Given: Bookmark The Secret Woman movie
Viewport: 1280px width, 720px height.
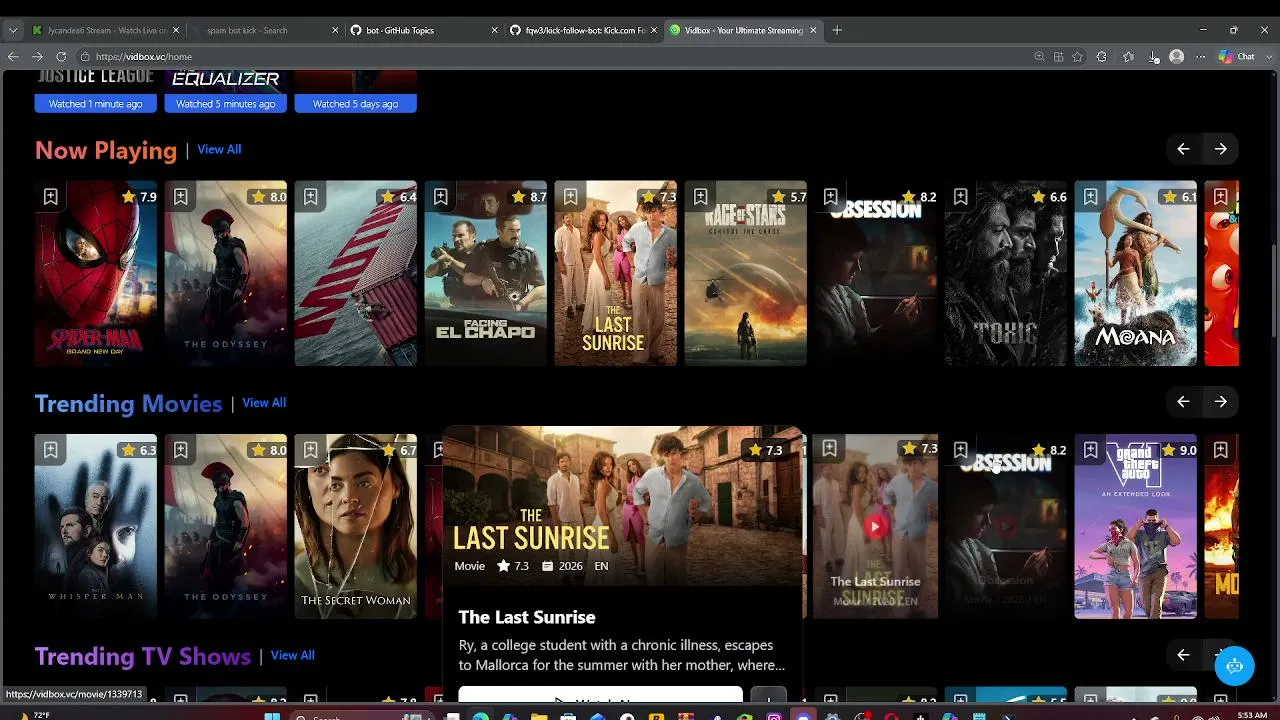Looking at the screenshot, I should [x=310, y=450].
